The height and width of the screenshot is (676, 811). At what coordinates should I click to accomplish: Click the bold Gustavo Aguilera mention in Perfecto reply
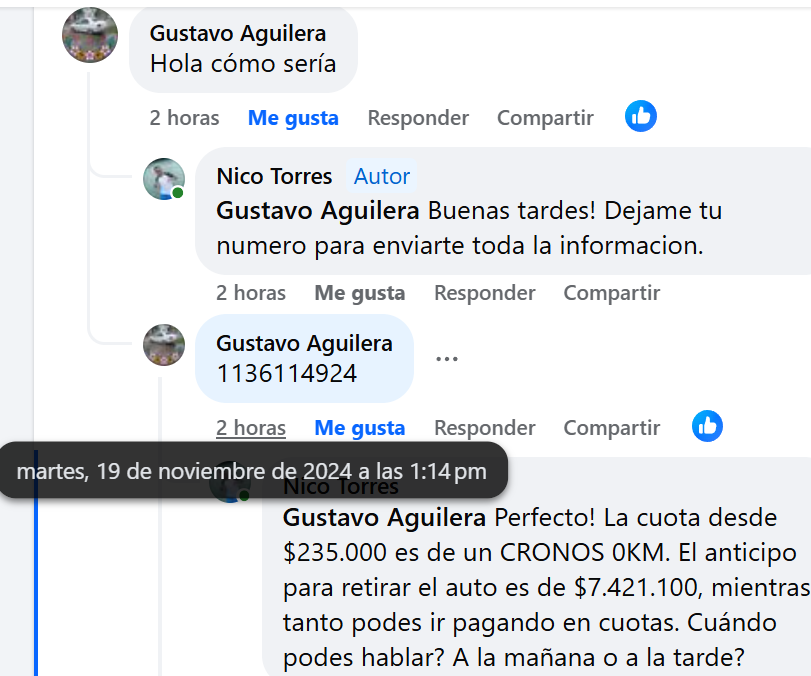point(384,517)
